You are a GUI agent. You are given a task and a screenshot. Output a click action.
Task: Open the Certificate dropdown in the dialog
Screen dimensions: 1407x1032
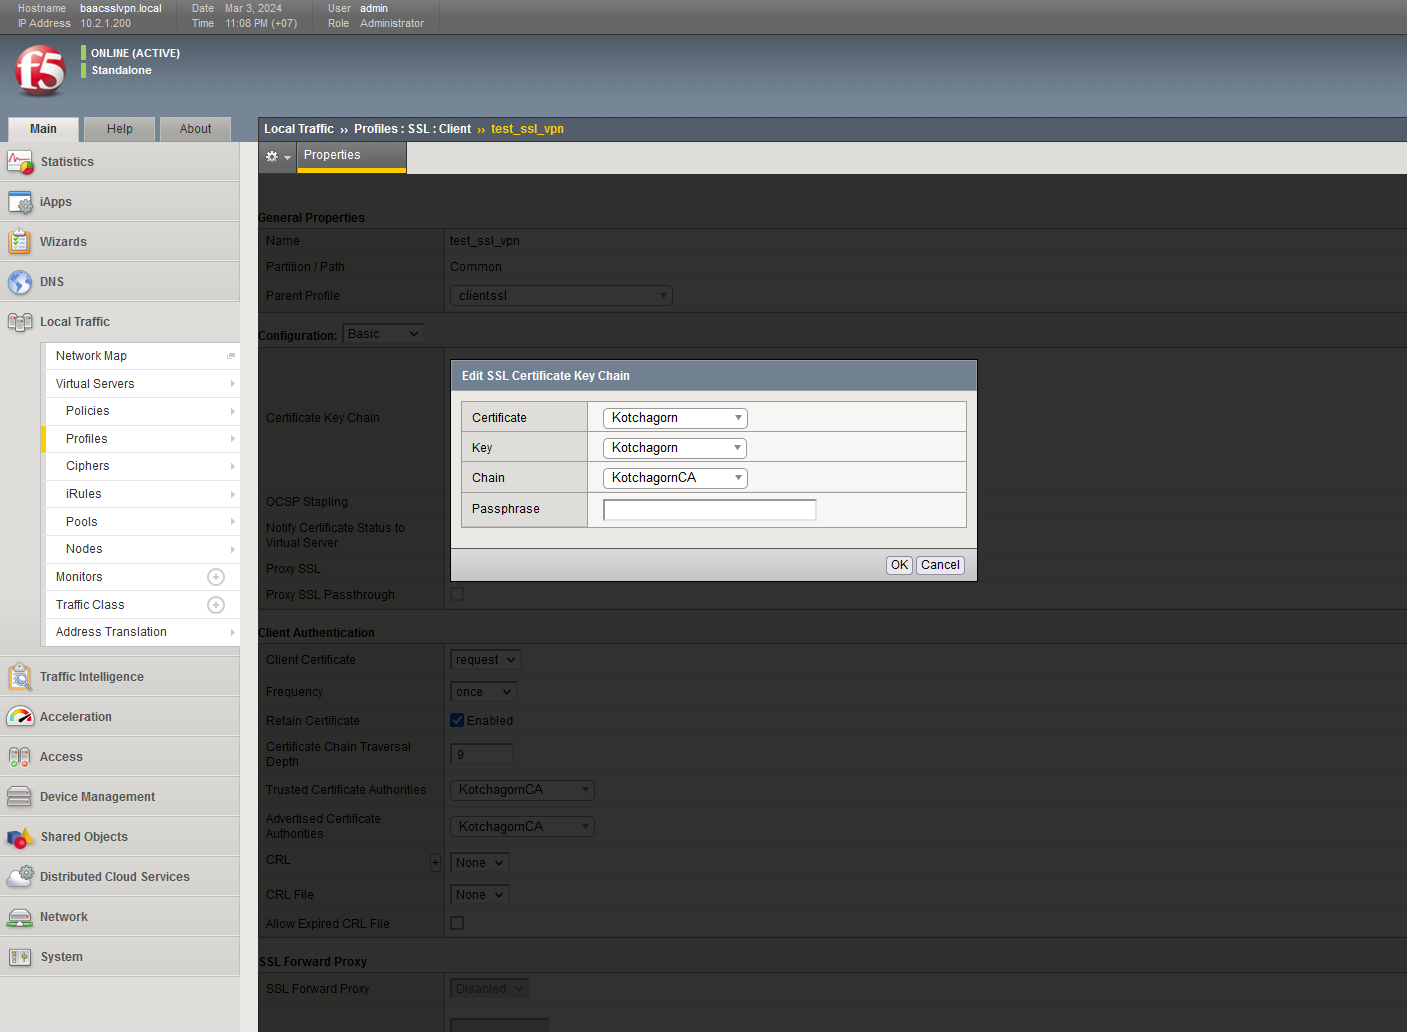tap(675, 418)
